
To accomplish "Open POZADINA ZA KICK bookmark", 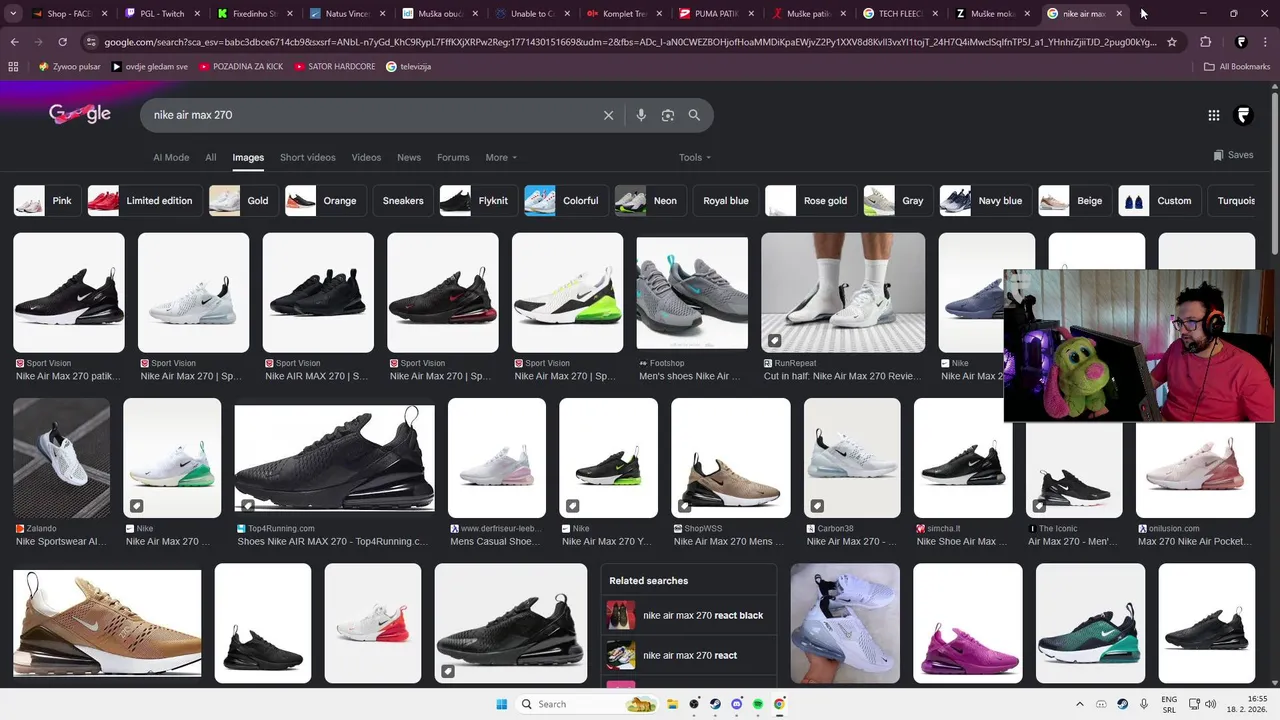I will 241,66.
